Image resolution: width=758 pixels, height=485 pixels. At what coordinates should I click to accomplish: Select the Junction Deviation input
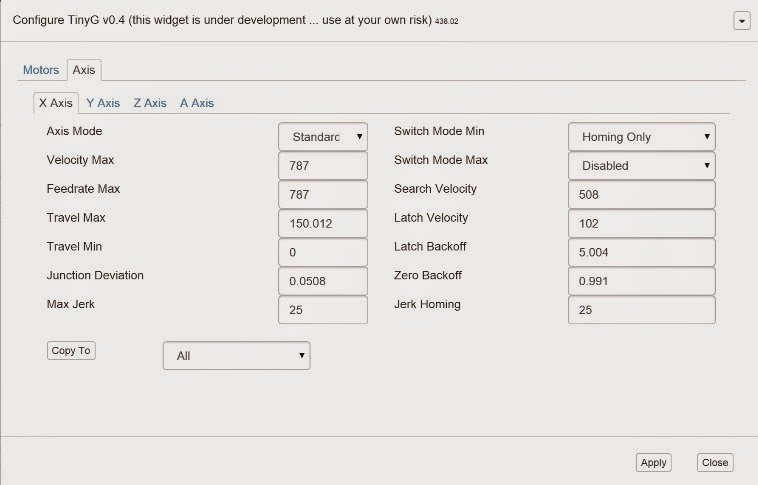(x=323, y=282)
